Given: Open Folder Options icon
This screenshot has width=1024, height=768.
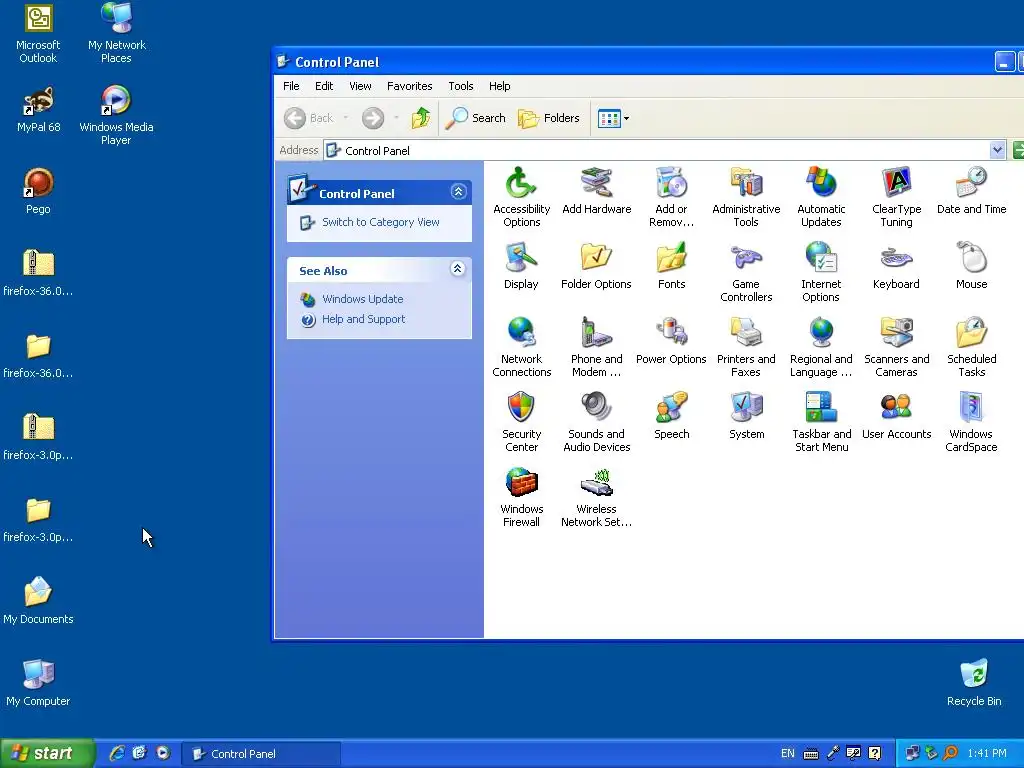Looking at the screenshot, I should pyautogui.click(x=596, y=266).
